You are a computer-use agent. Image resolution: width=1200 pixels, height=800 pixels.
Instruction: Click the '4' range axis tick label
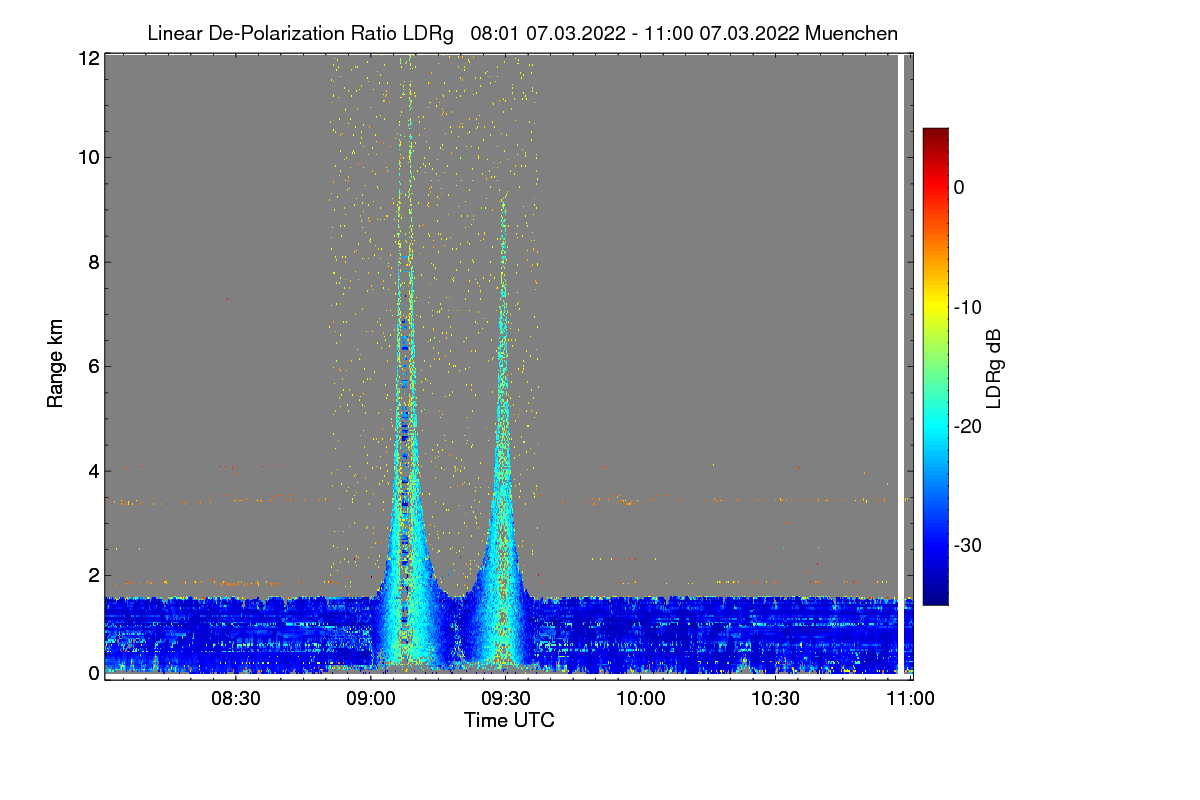coord(93,470)
